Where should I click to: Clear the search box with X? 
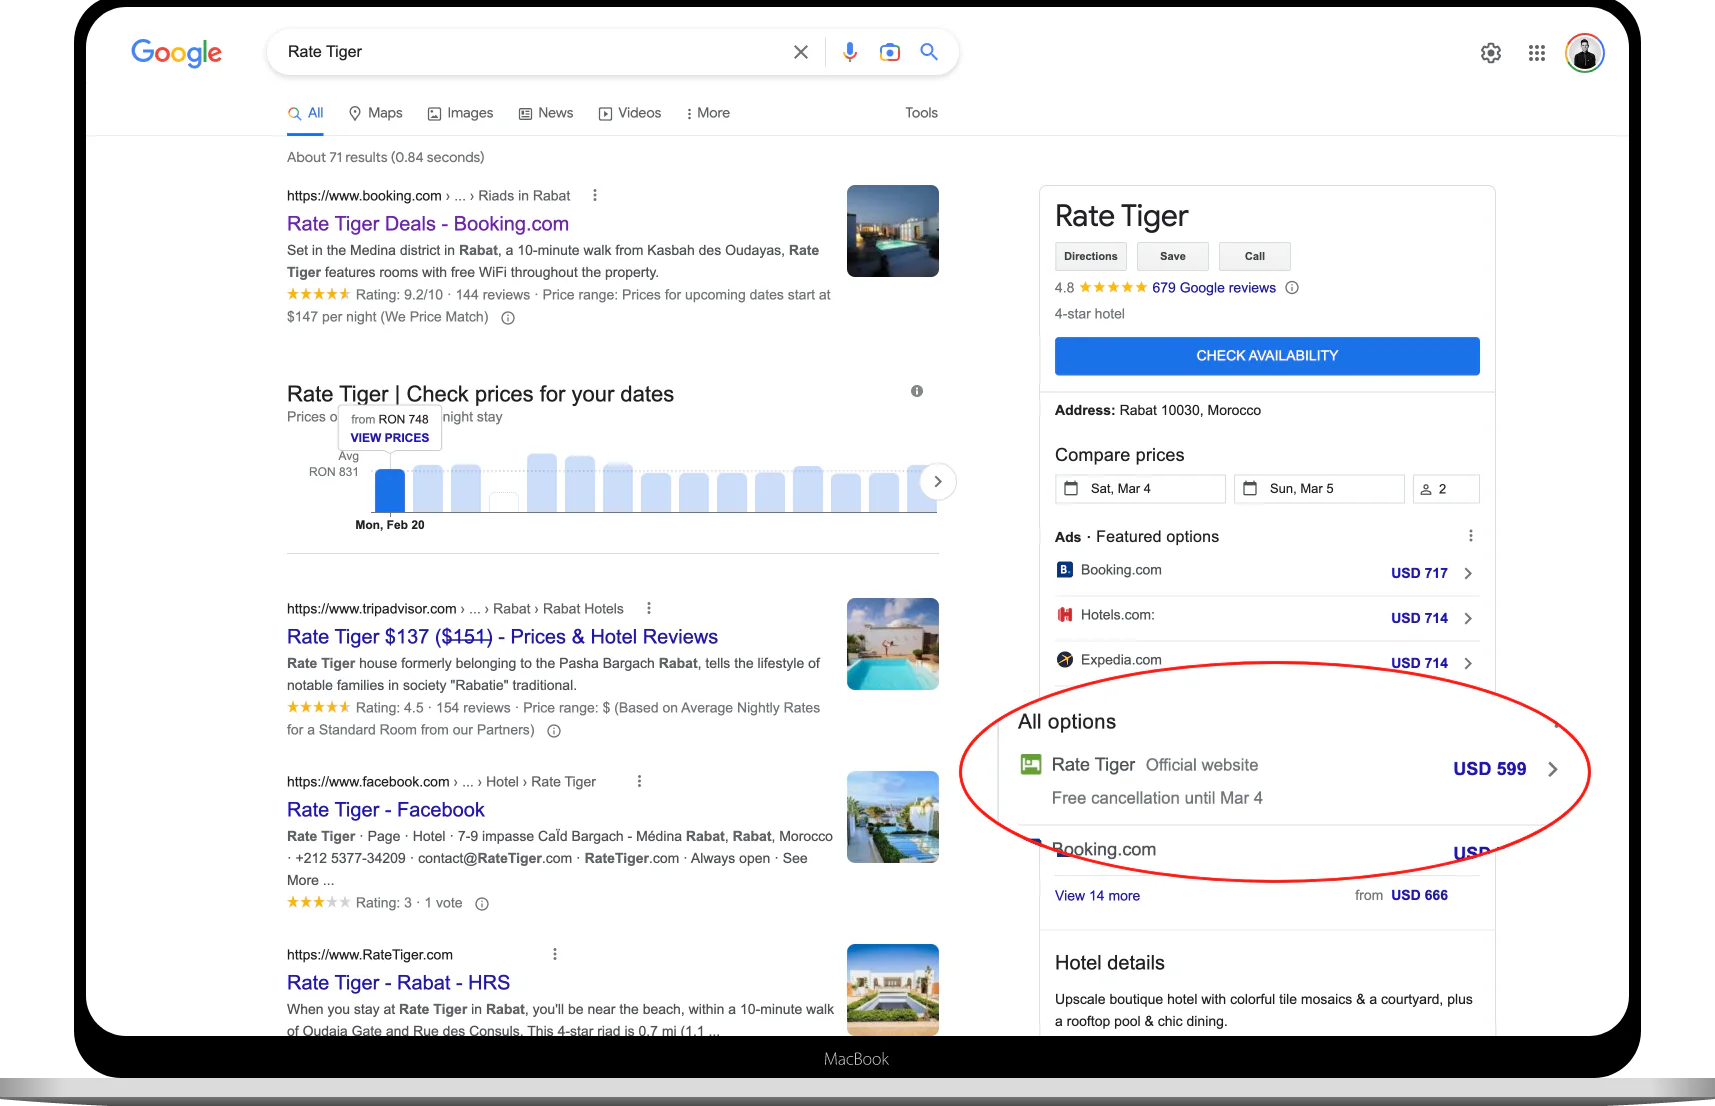(x=801, y=52)
